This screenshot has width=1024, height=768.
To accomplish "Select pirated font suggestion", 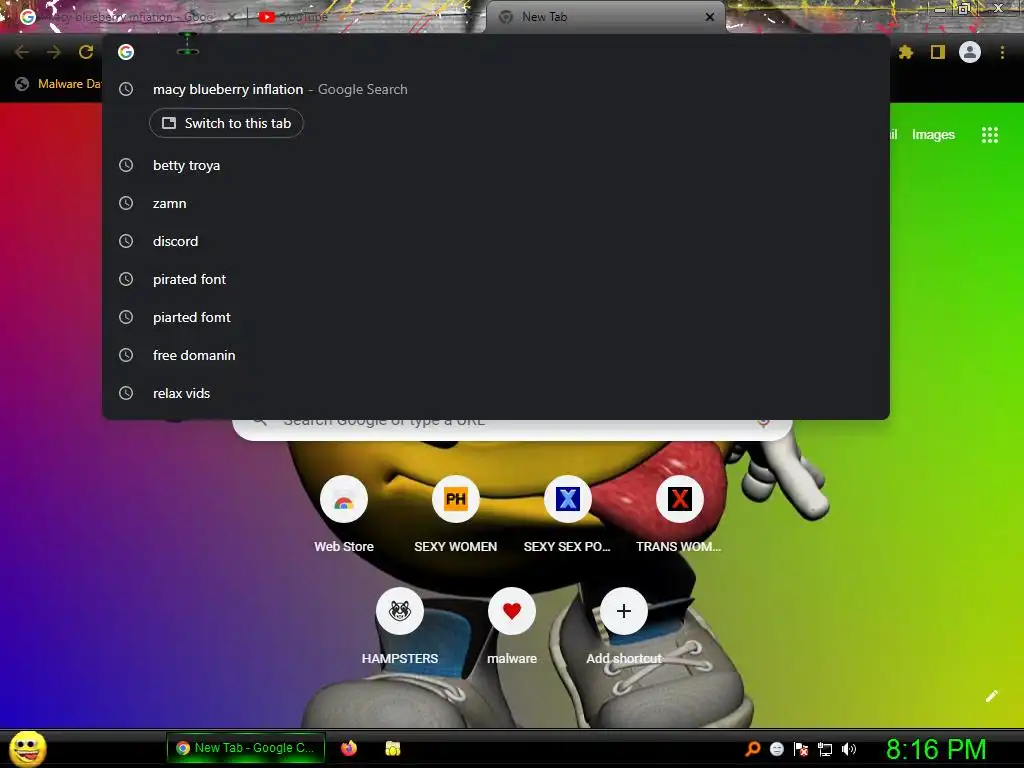I will (x=496, y=279).
